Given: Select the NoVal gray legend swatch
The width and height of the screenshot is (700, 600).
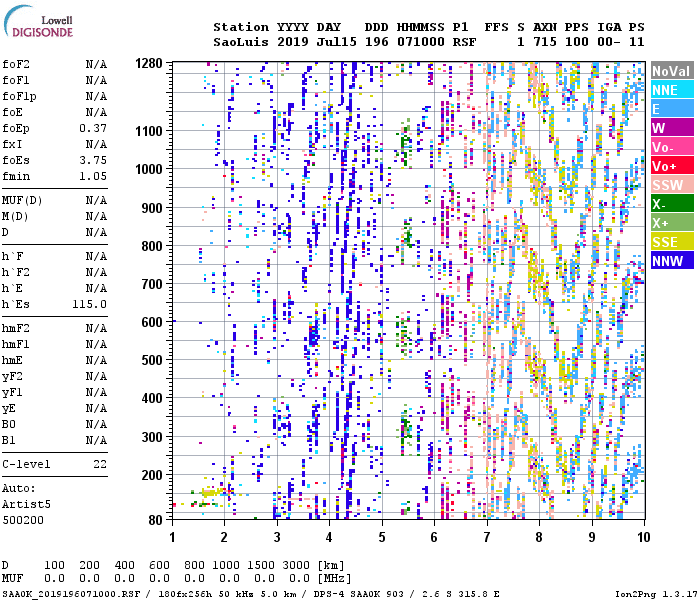Looking at the screenshot, I should click(x=671, y=71).
